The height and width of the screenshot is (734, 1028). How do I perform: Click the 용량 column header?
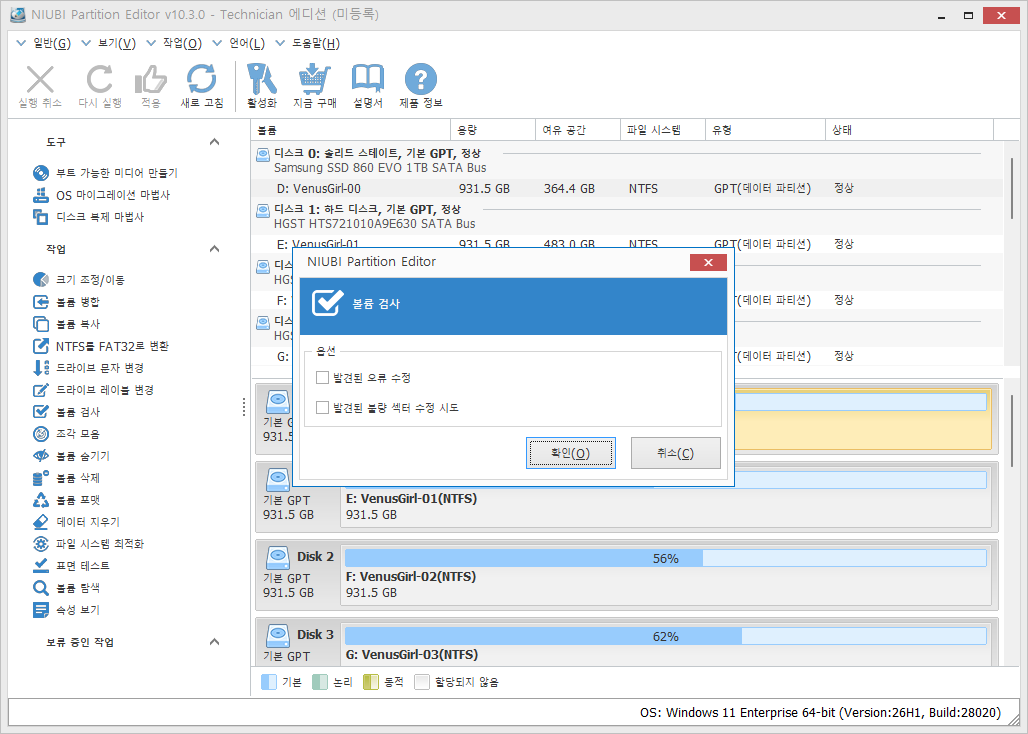pyautogui.click(x=493, y=130)
